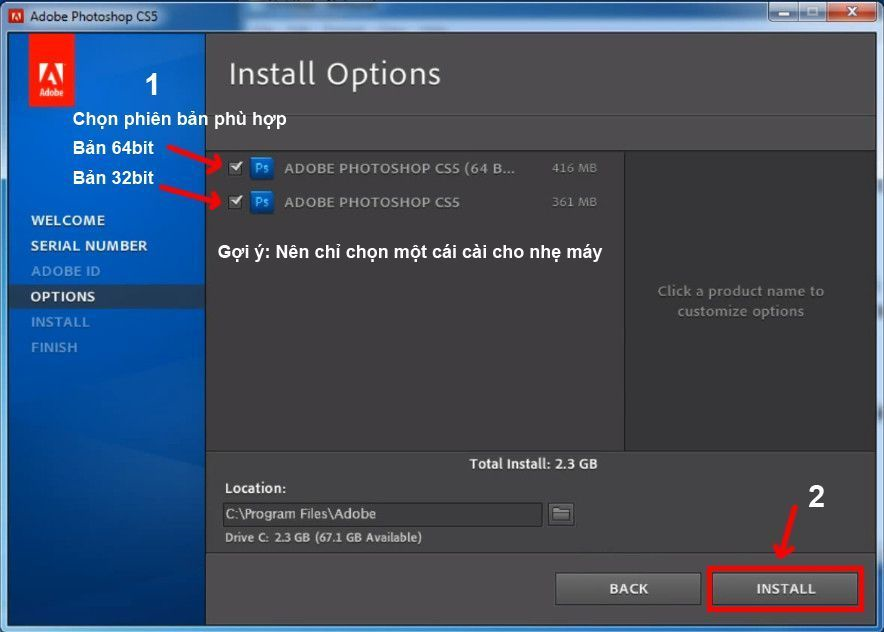
Task: Select the highlighted Options step
Action: pos(63,297)
